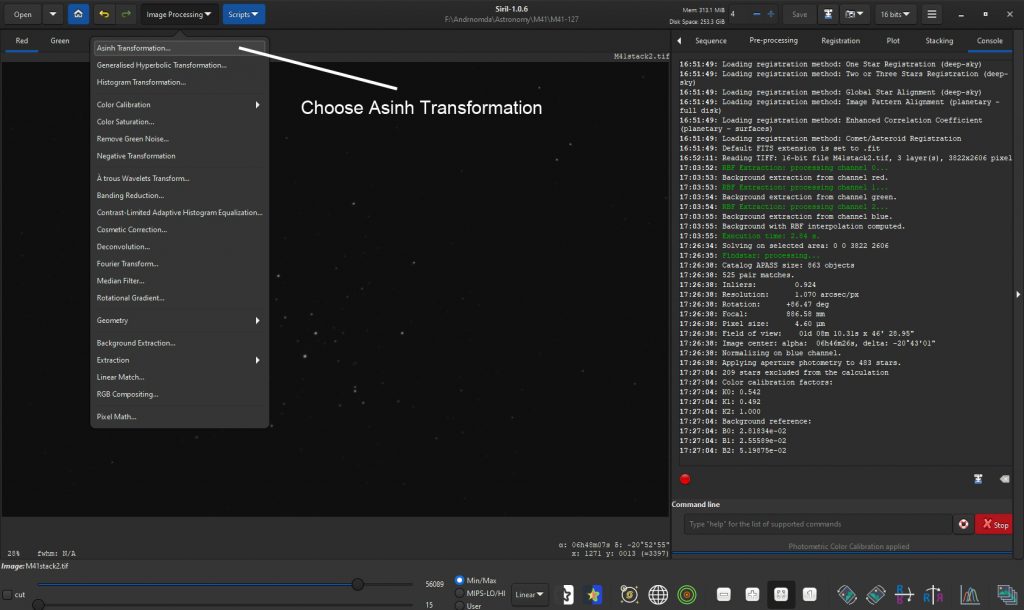The image size is (1024, 610).
Task: Switch to the Pre-processing tab
Action: pos(773,40)
